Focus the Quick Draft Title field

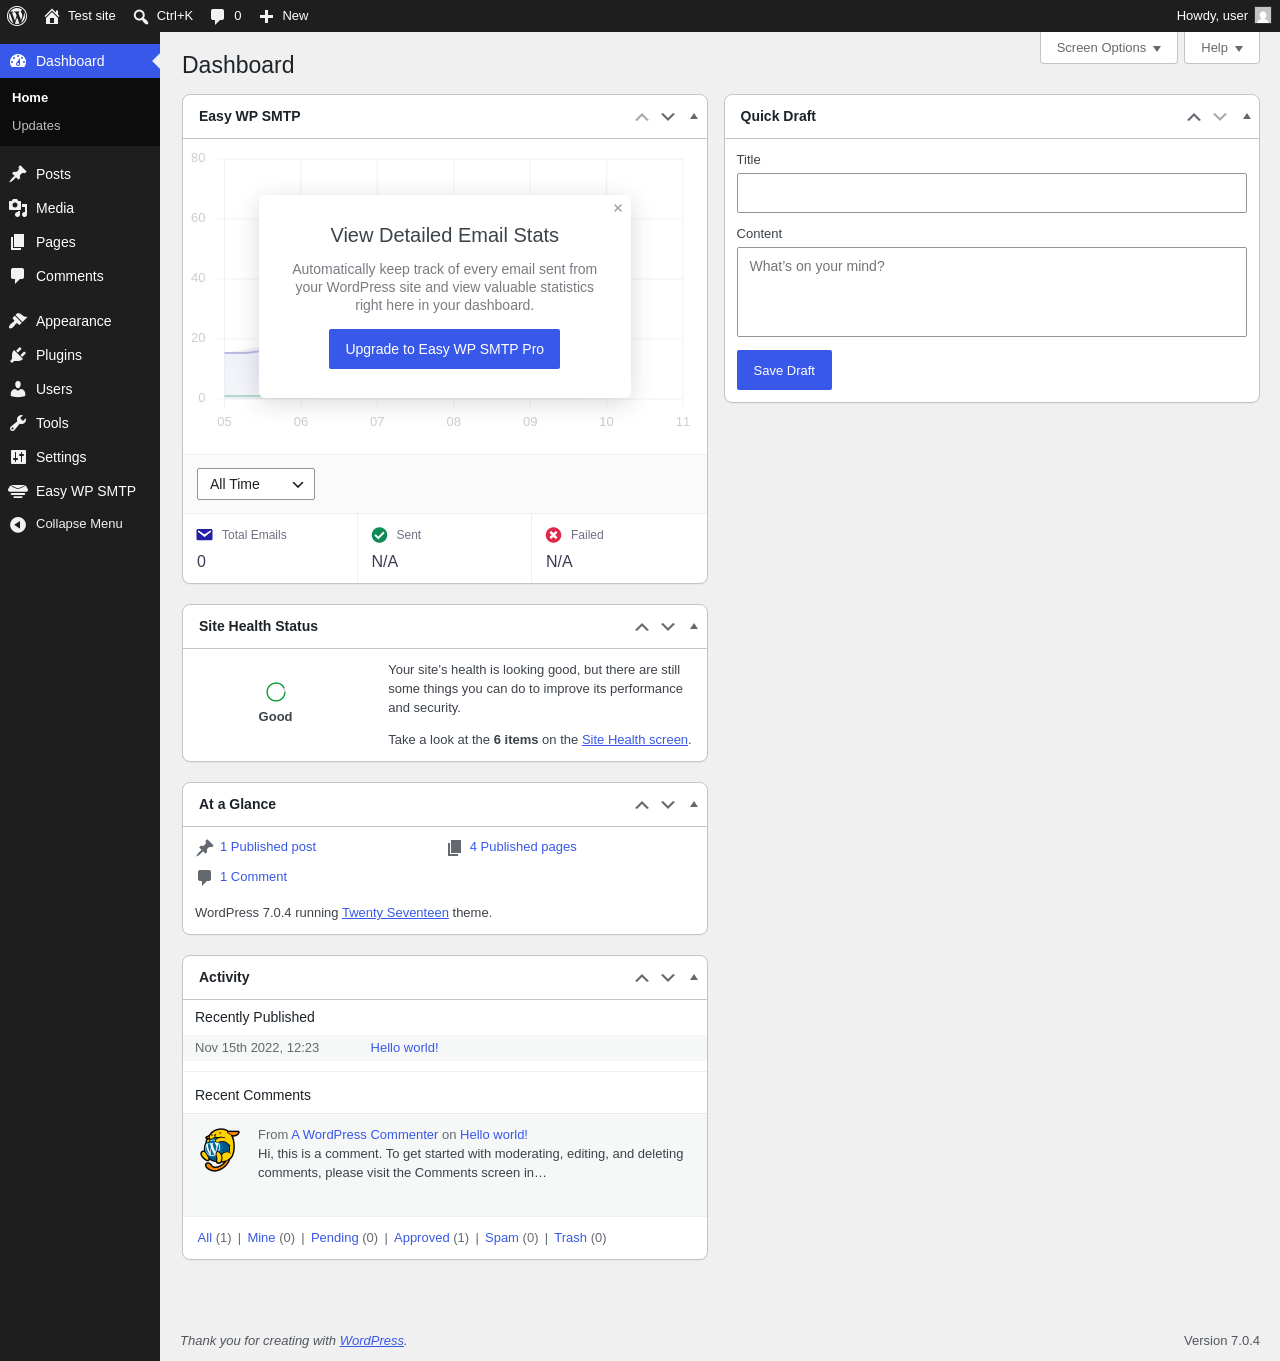pyautogui.click(x=992, y=193)
